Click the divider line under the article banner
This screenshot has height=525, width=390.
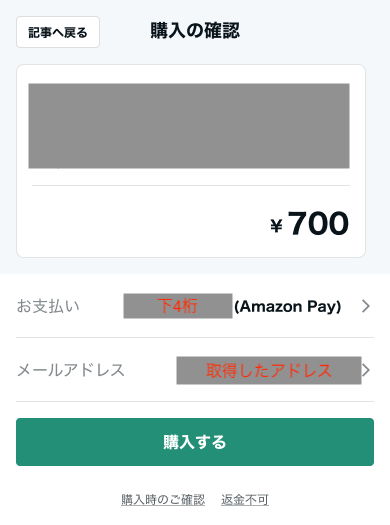click(x=191, y=185)
